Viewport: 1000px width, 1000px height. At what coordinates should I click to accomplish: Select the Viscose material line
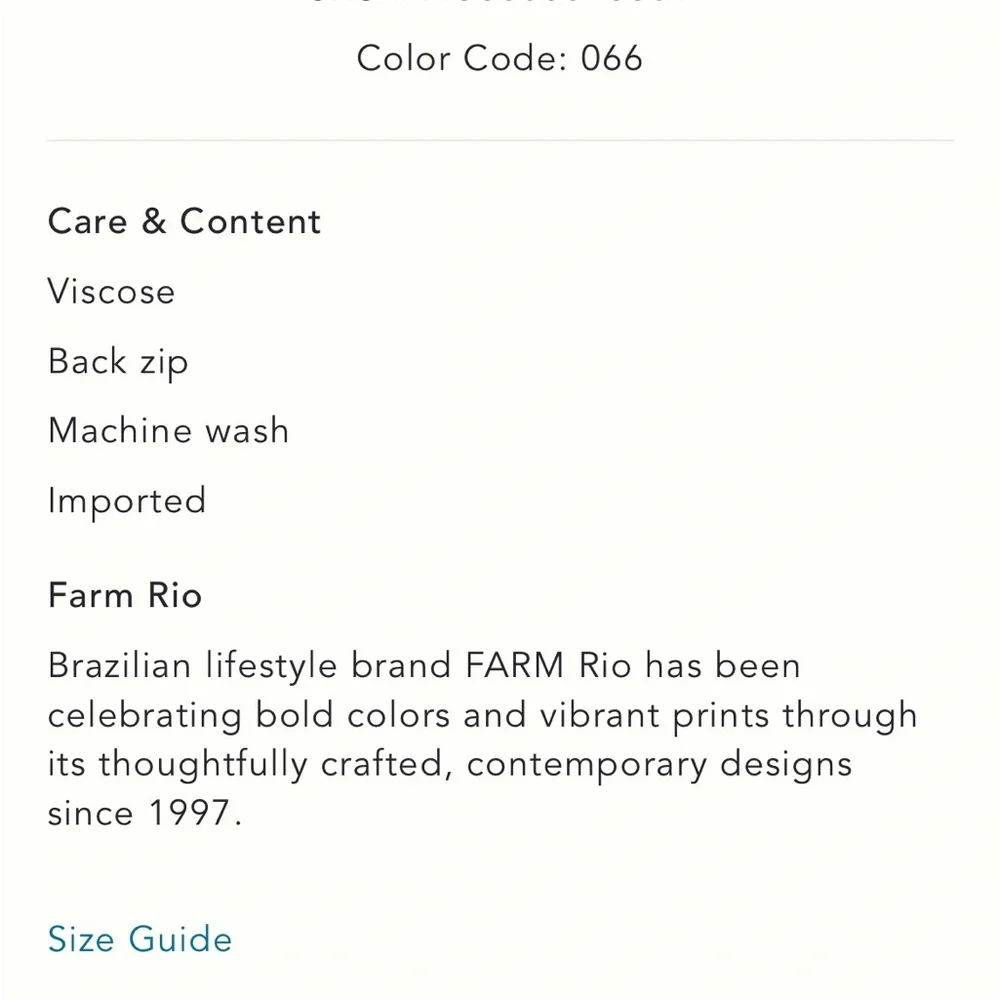coord(111,291)
